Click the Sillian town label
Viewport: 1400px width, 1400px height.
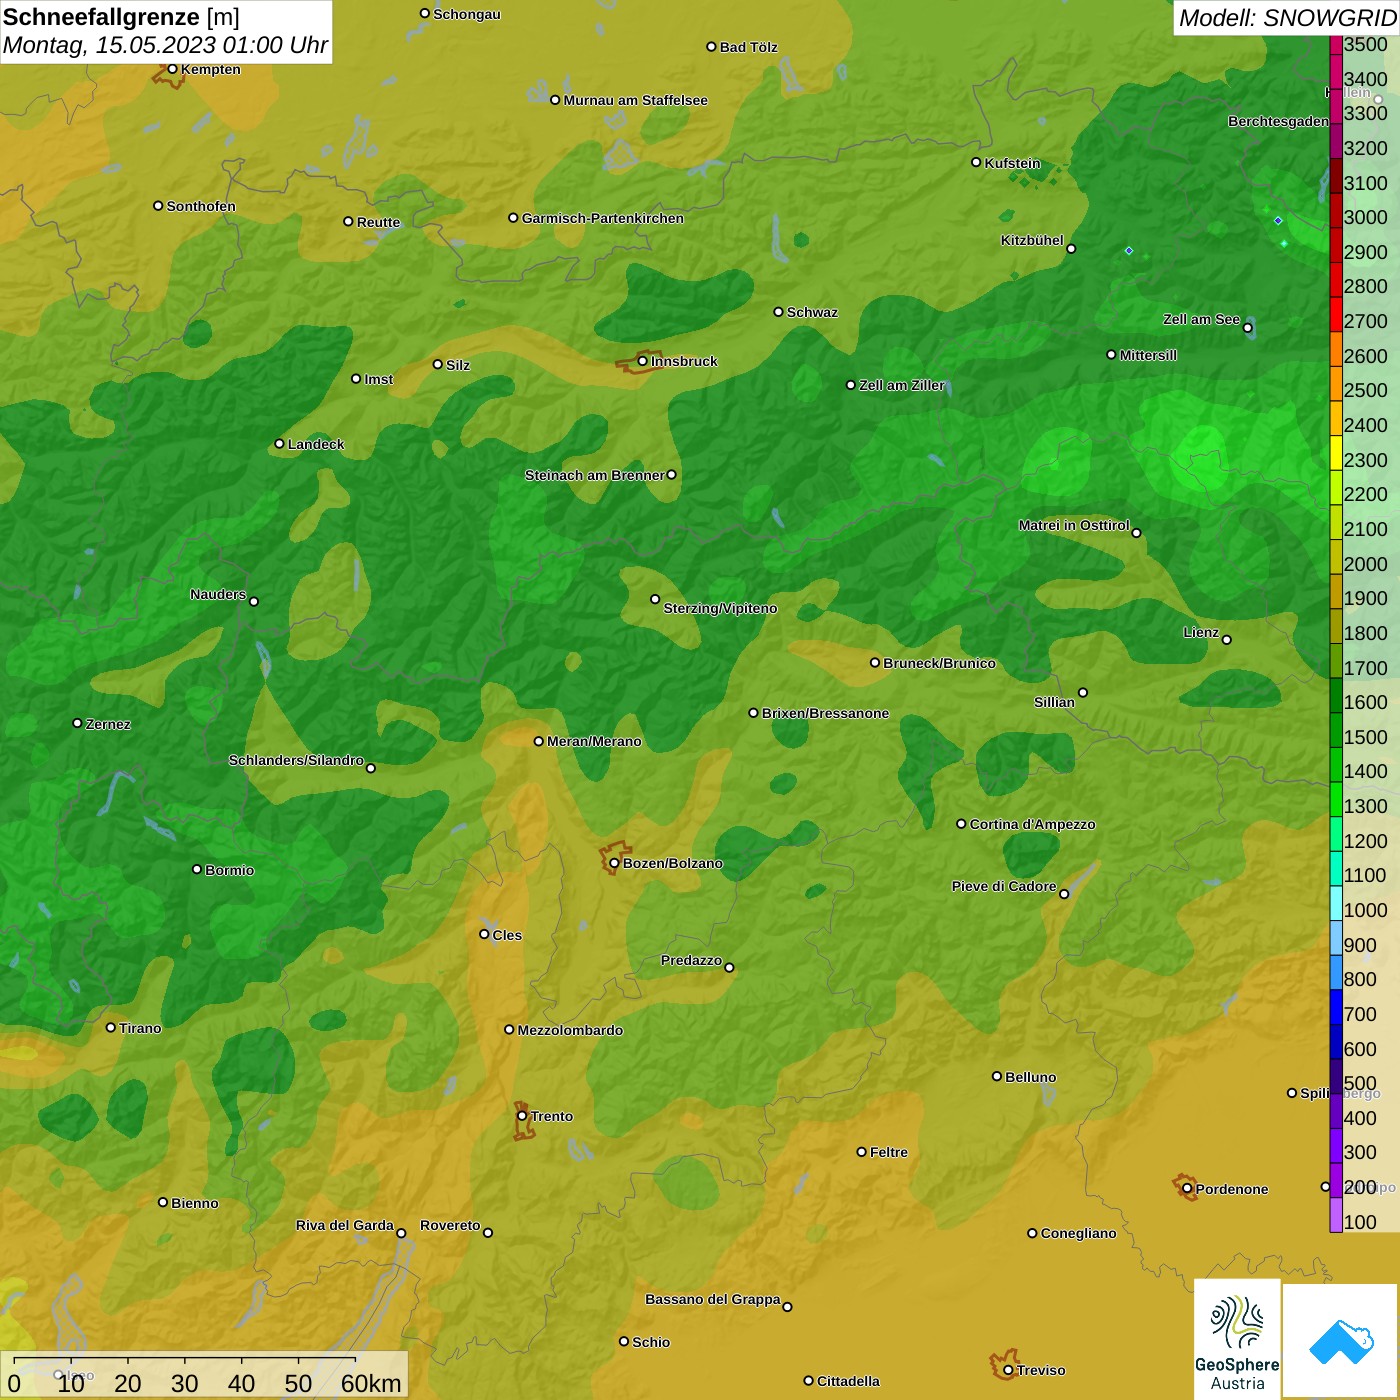click(1054, 702)
